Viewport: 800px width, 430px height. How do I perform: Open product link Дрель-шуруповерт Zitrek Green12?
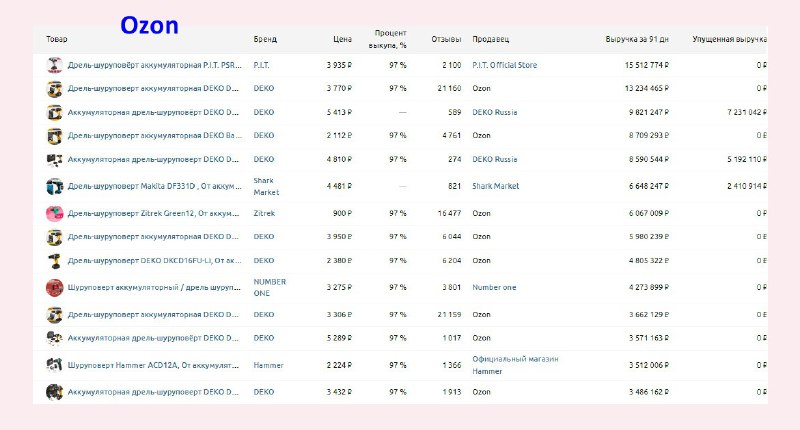coord(154,213)
